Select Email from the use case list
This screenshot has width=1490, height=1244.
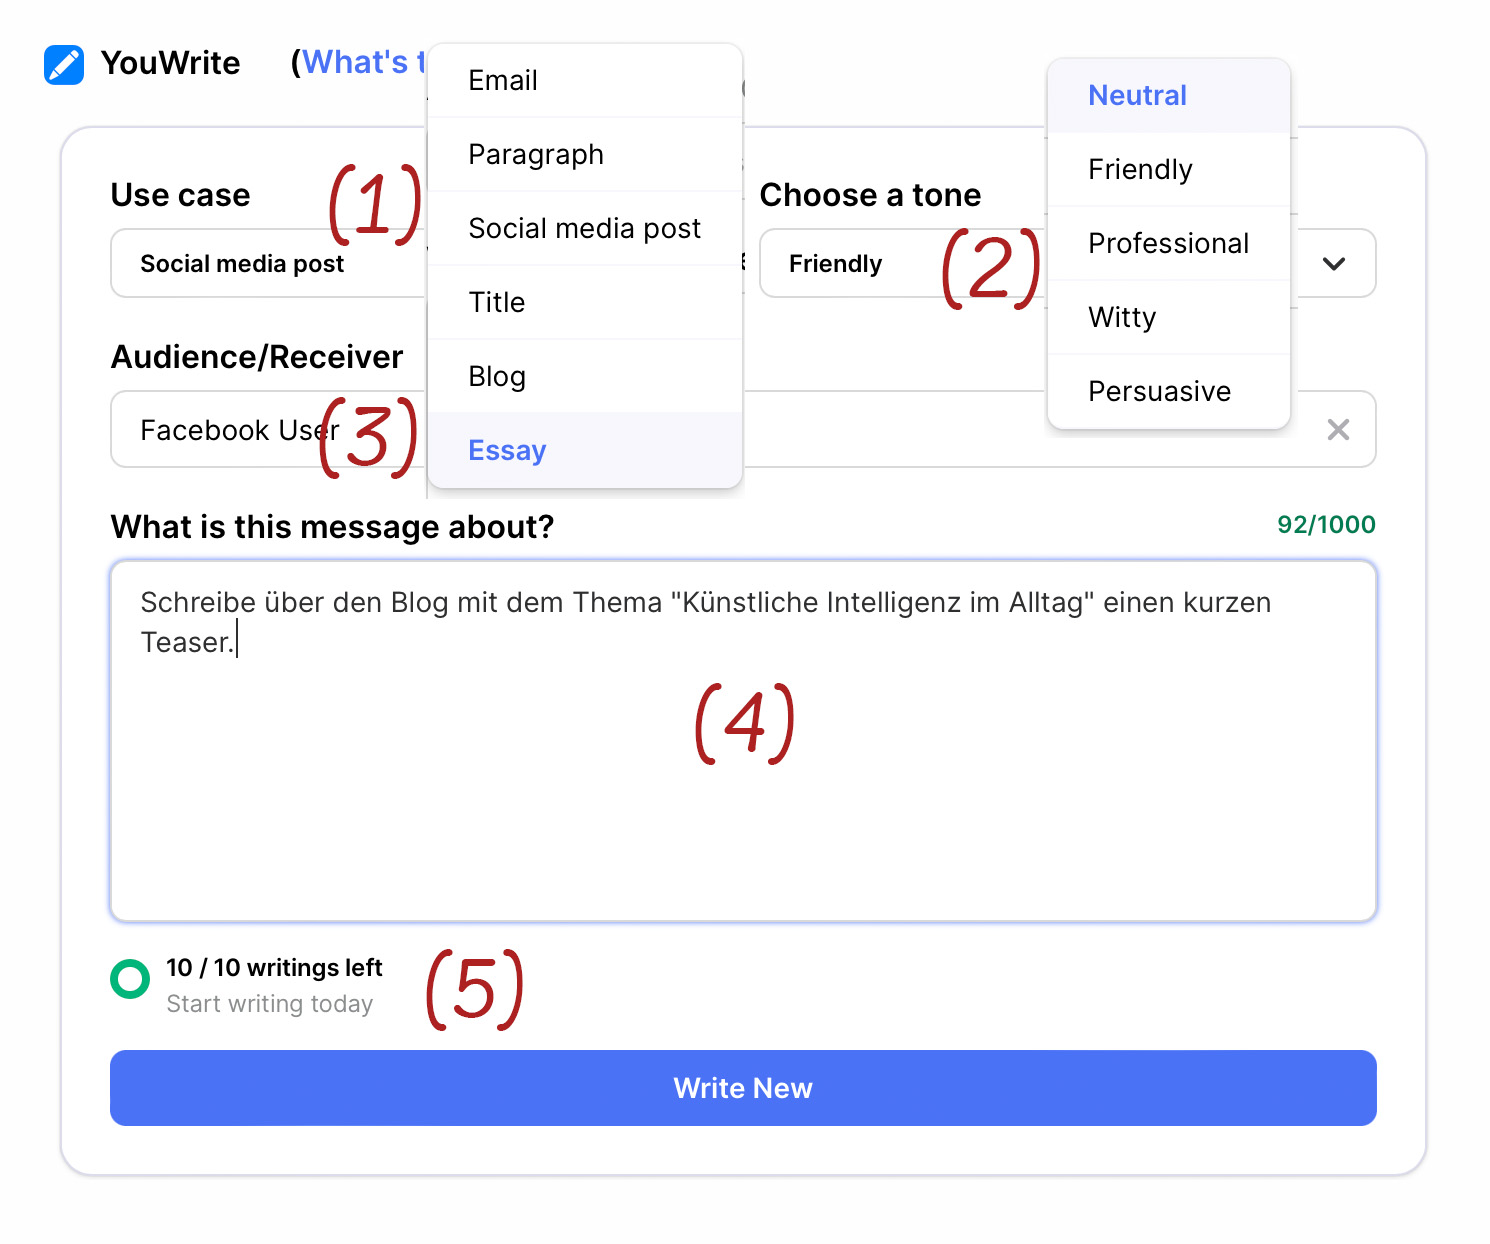click(585, 80)
